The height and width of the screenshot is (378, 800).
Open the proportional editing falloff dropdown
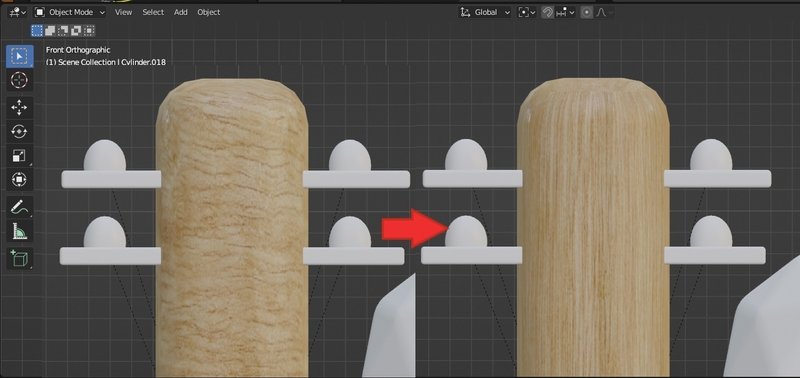pyautogui.click(x=604, y=12)
